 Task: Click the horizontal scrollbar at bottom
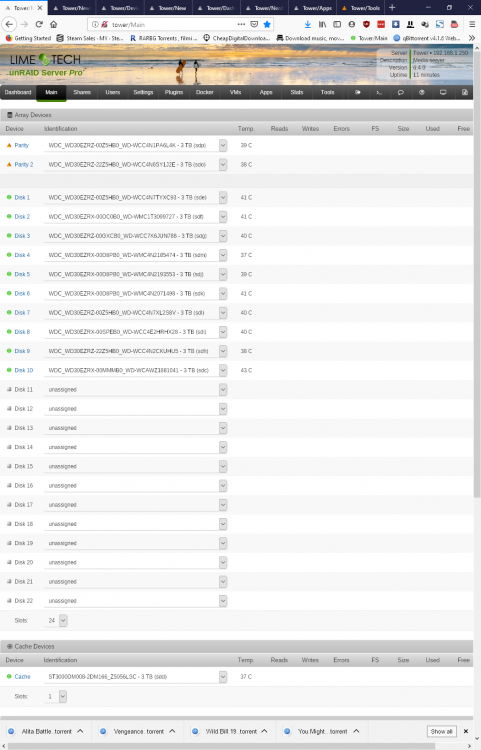(221, 746)
